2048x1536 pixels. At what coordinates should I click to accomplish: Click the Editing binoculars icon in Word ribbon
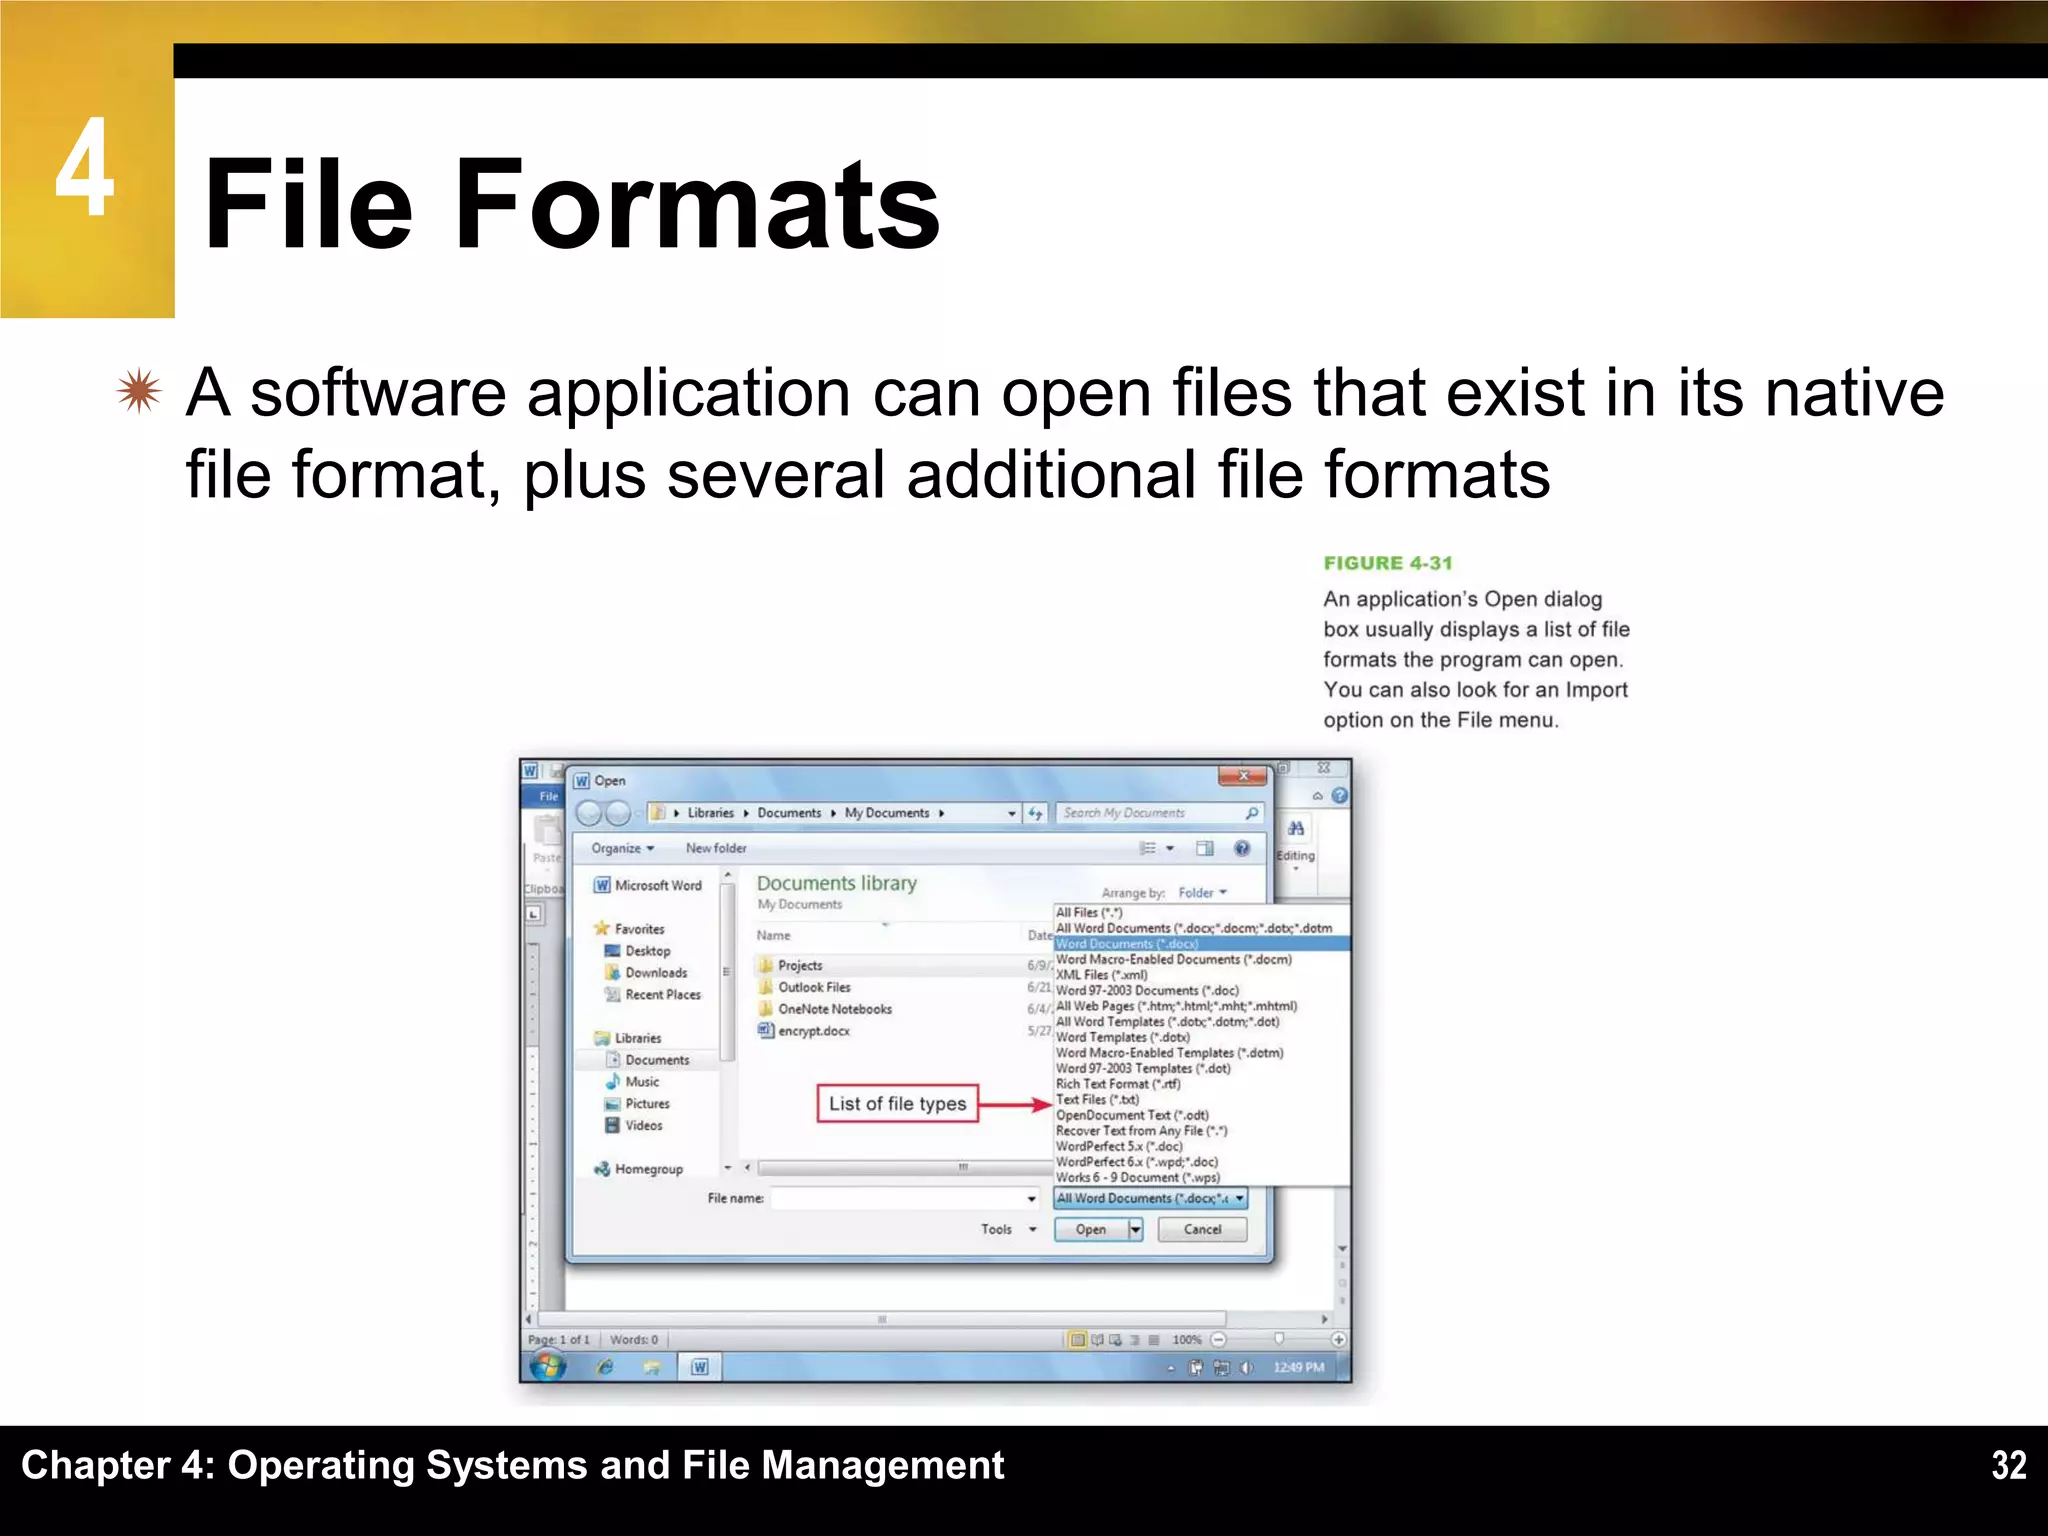click(1296, 828)
